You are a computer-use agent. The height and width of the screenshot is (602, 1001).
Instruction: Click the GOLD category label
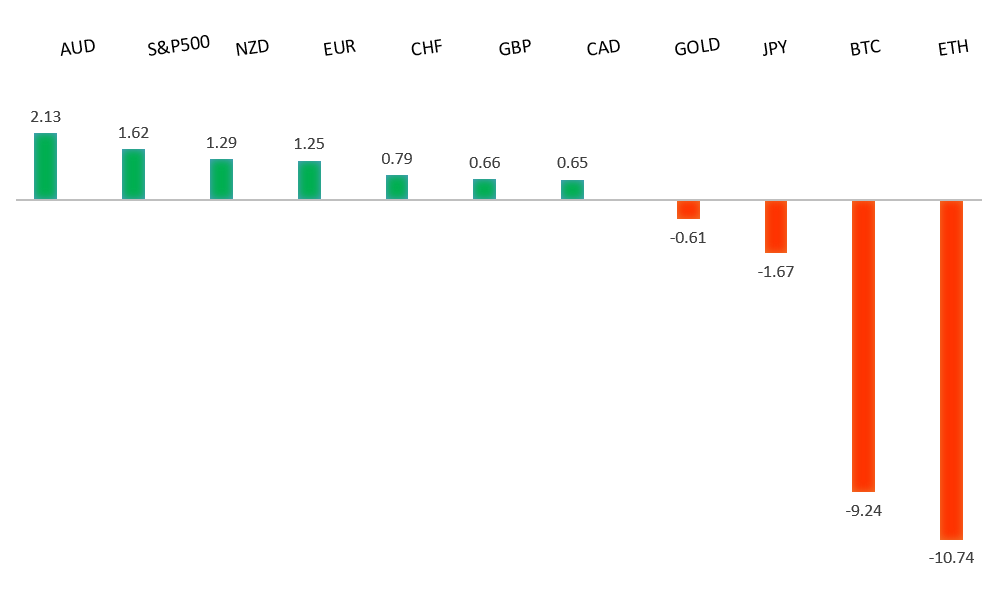pos(697,47)
